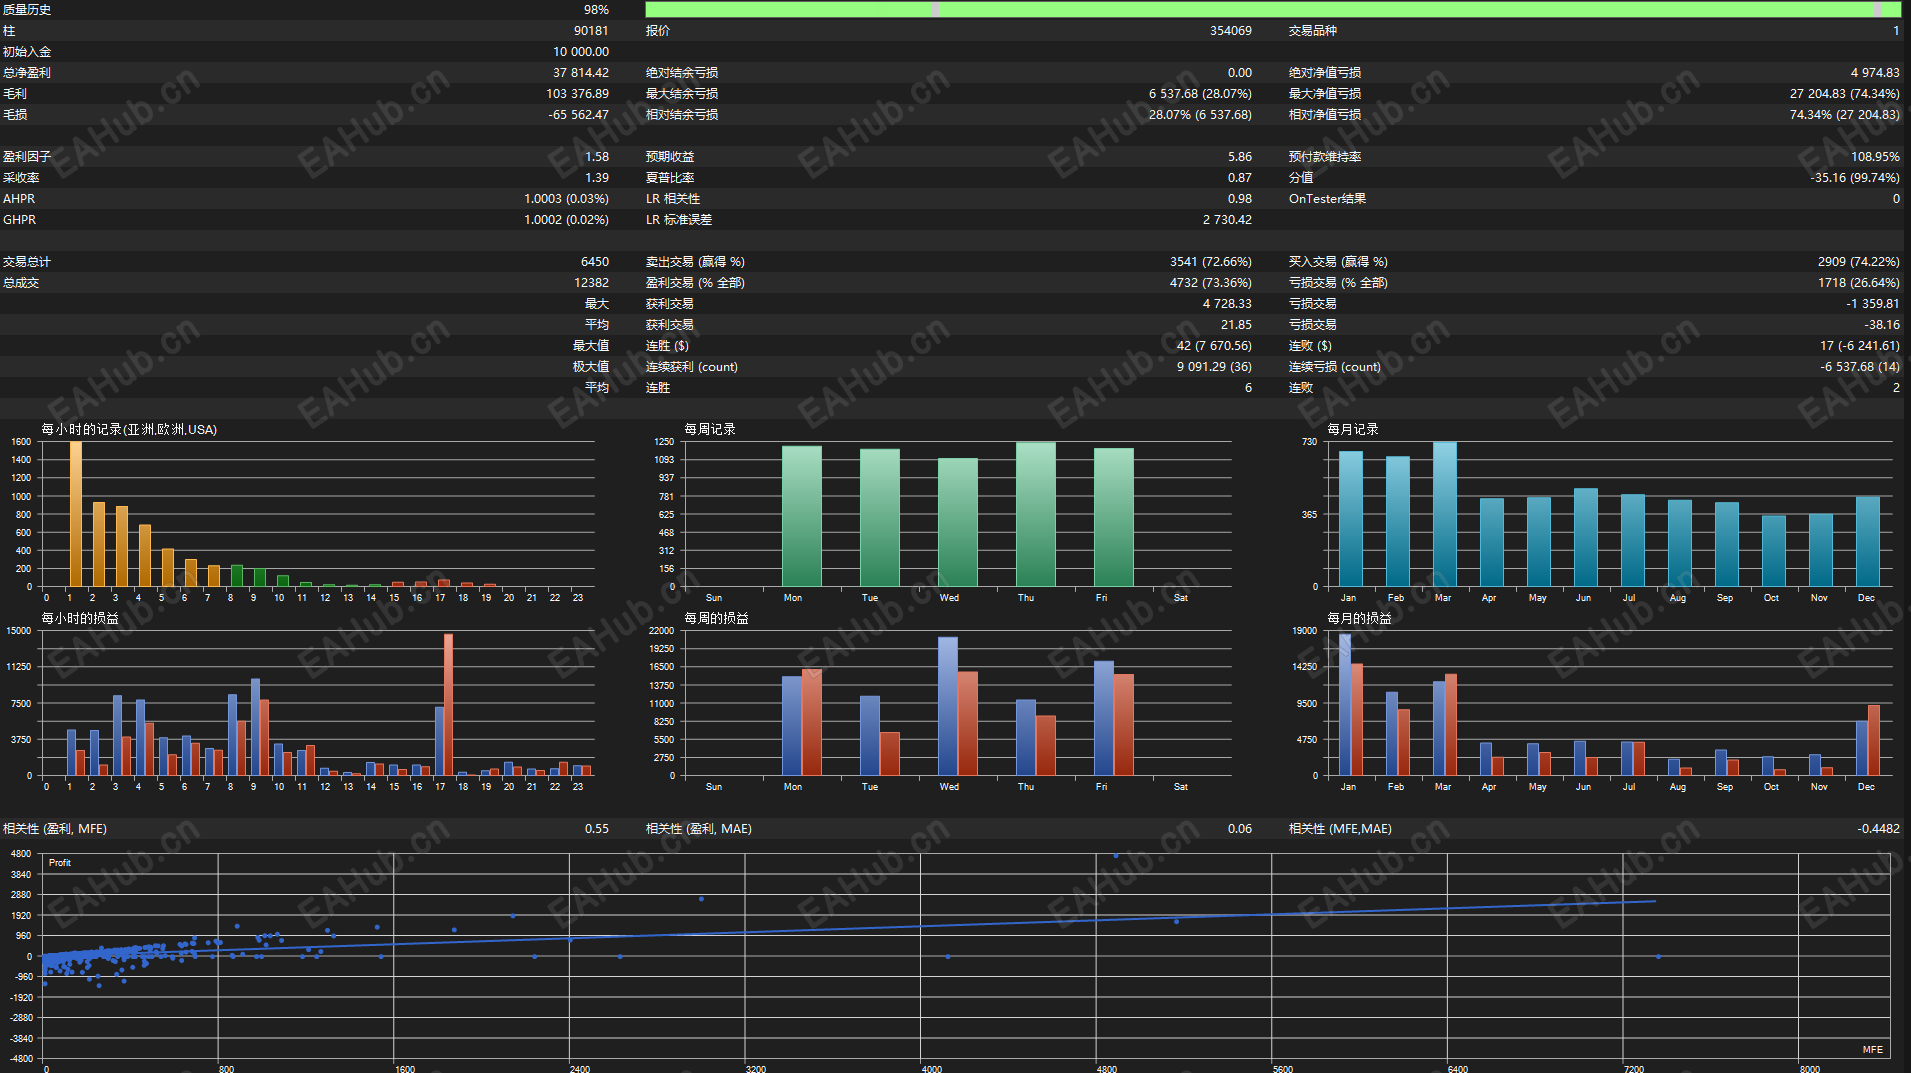Click the 每周记录 chart title
The width and height of the screenshot is (1911, 1073).
coord(710,430)
